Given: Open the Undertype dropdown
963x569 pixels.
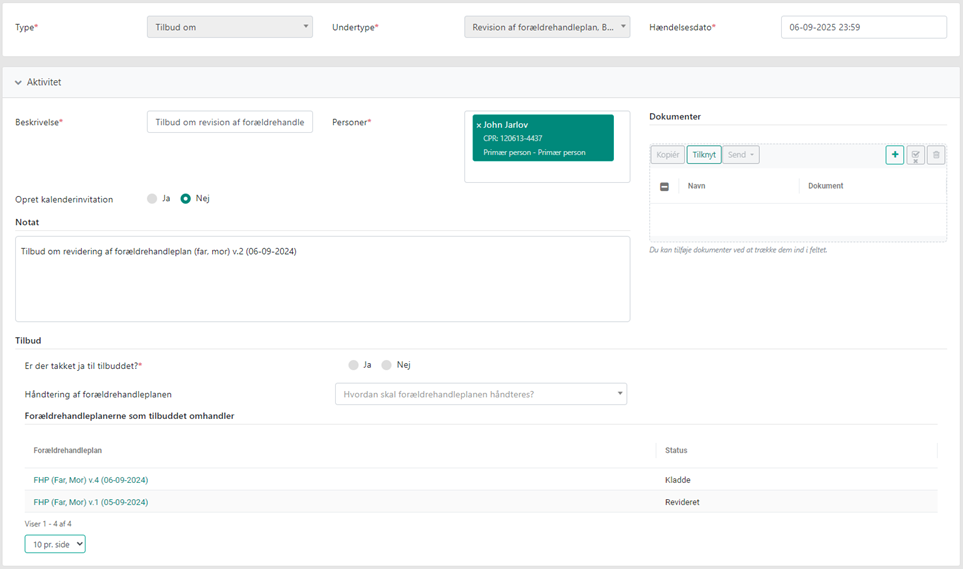Looking at the screenshot, I should tap(547, 27).
